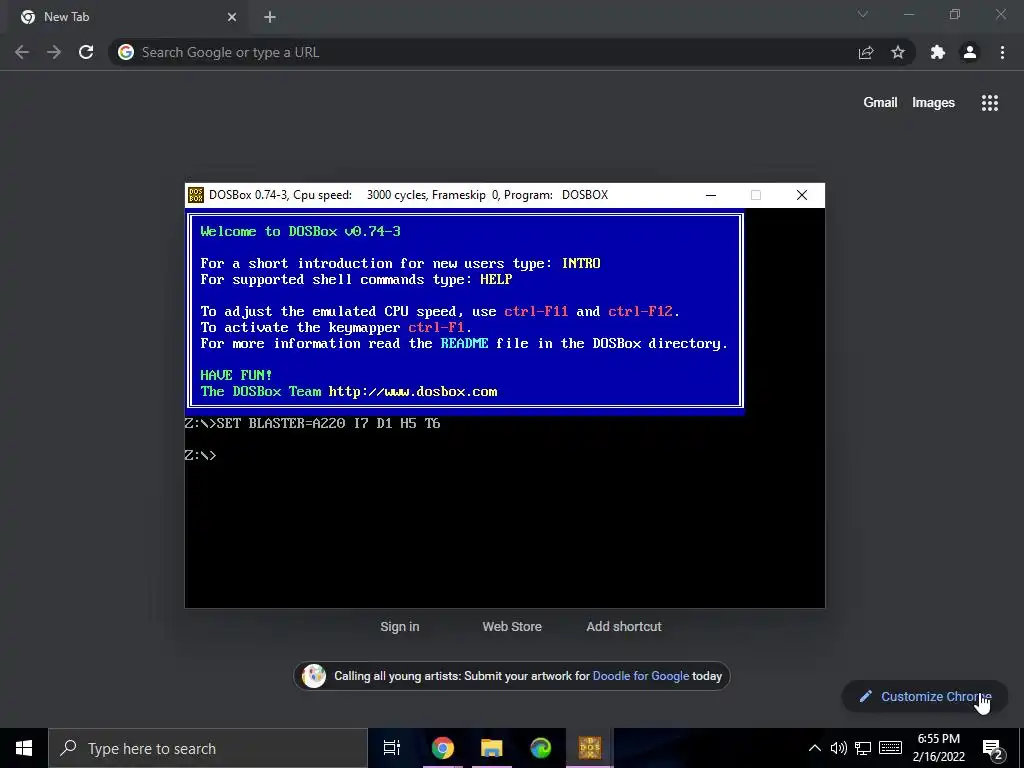The width and height of the screenshot is (1024, 768).
Task: Open the Web Store shortcut
Action: click(x=512, y=626)
